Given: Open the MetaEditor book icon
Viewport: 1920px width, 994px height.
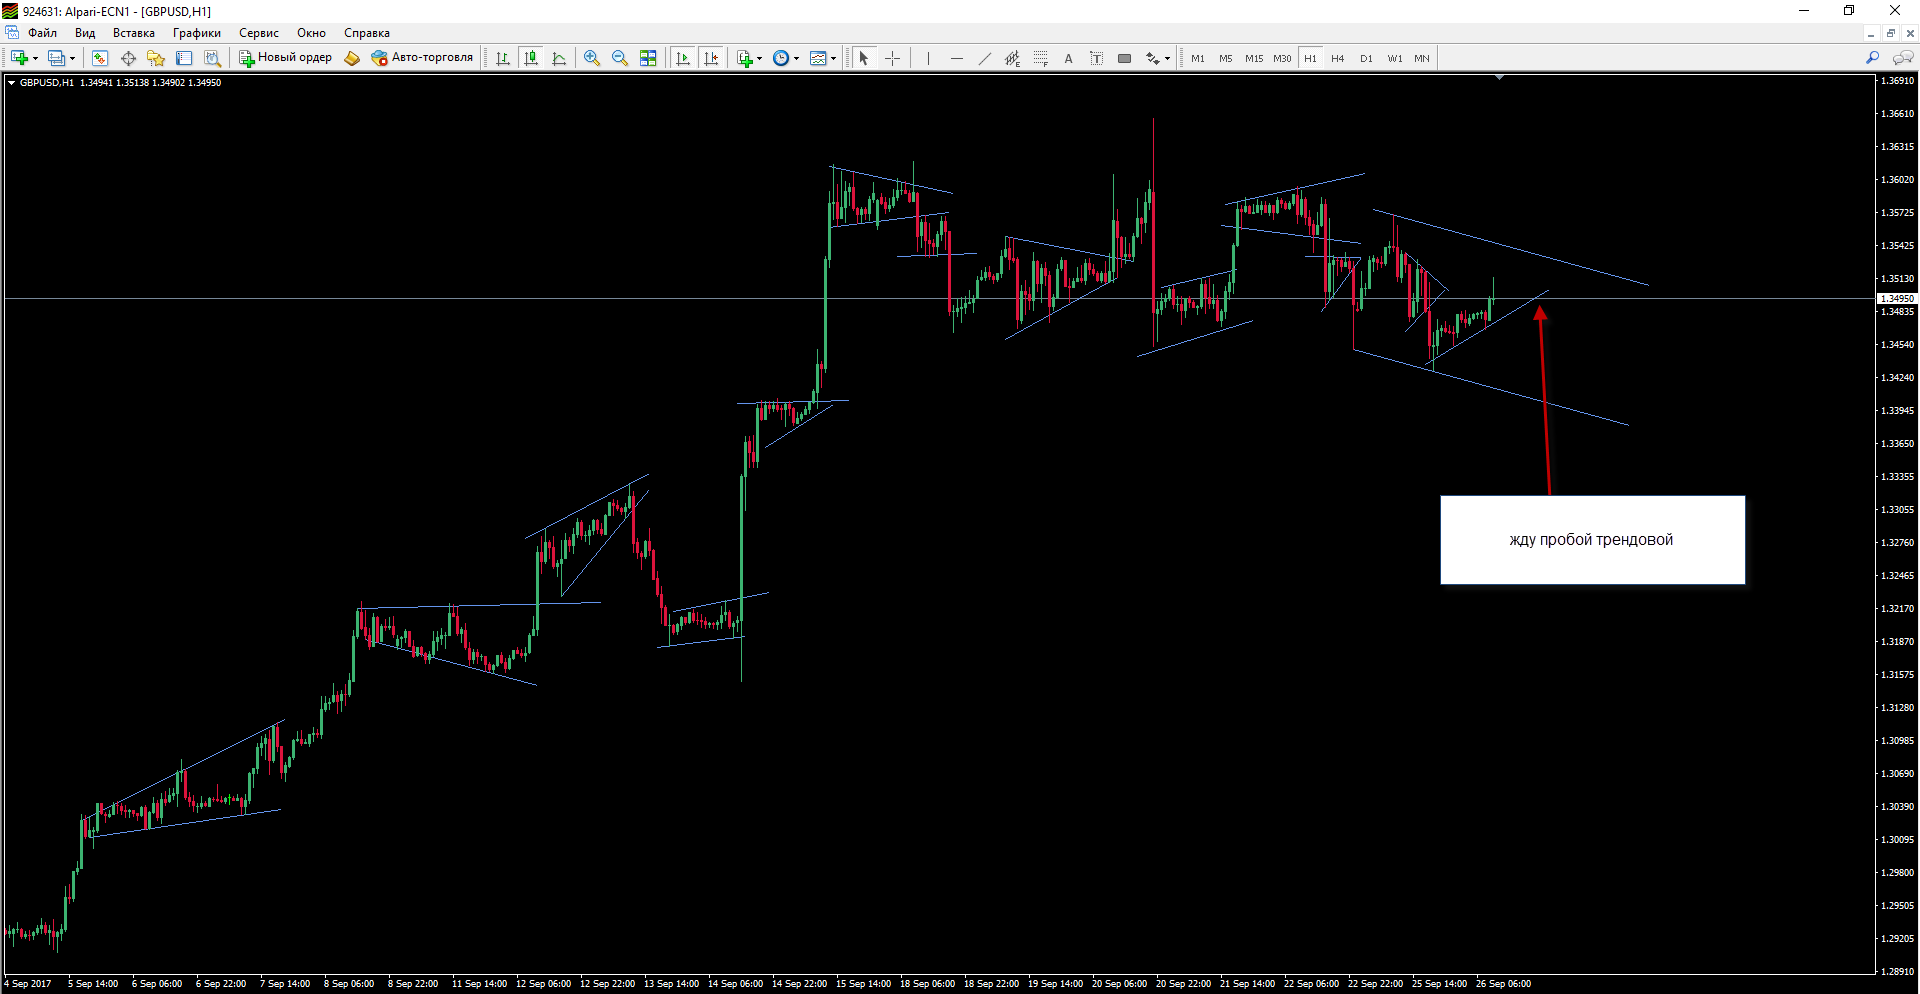Looking at the screenshot, I should 352,58.
